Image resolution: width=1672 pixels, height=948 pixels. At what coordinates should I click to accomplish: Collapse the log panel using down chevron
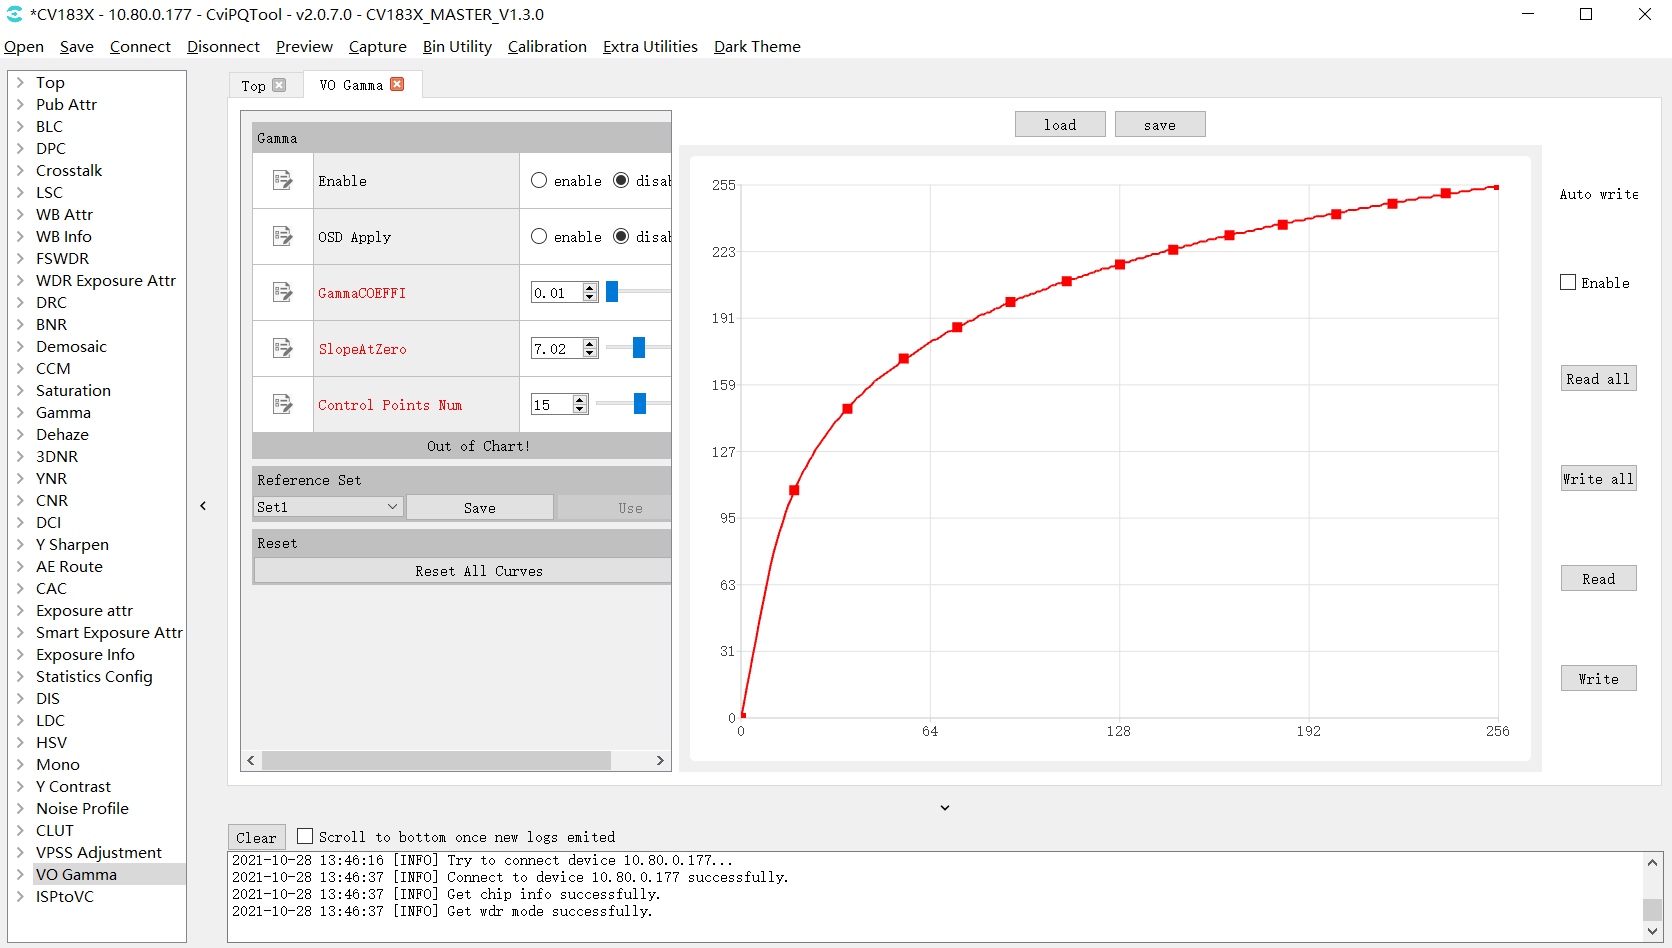pos(945,808)
